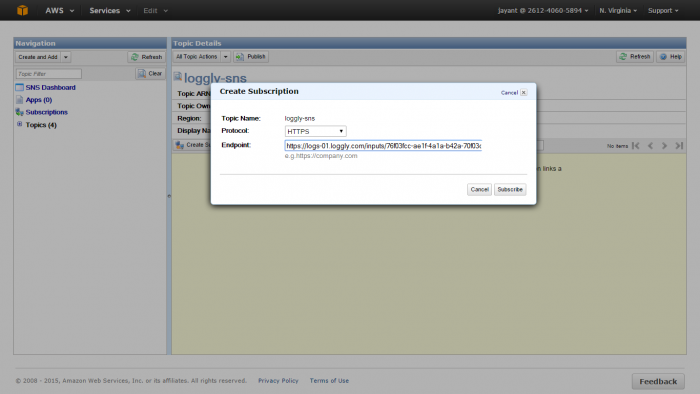Go to last page of subscriptions

point(679,146)
